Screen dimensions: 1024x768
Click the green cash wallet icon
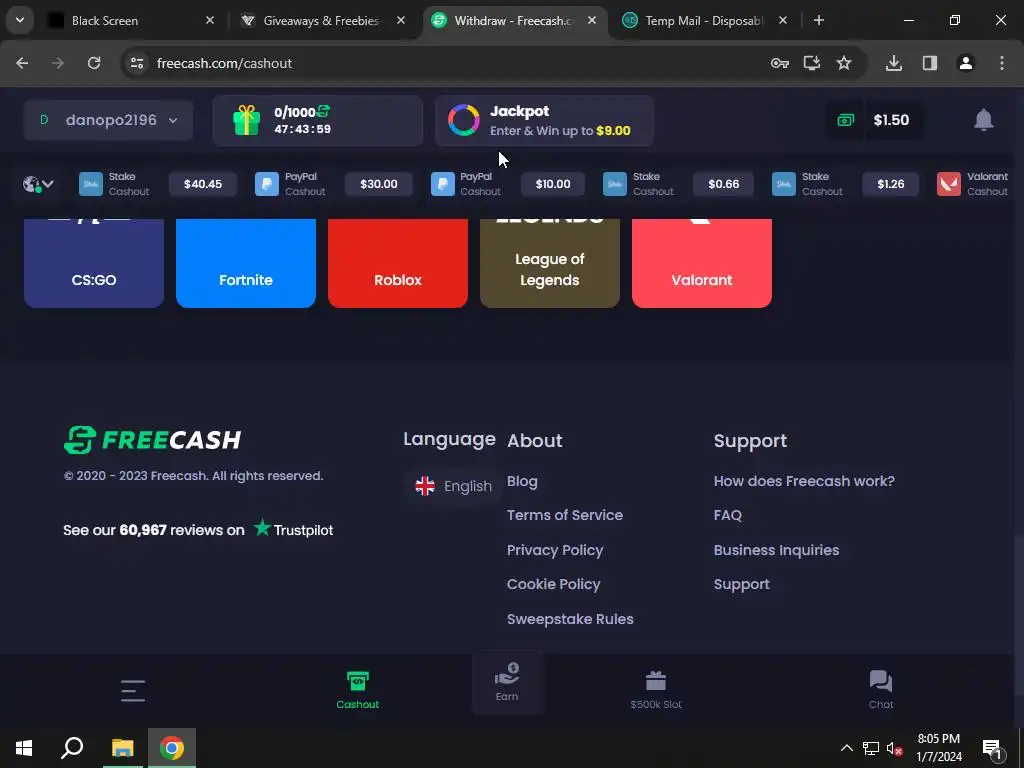[x=846, y=120]
